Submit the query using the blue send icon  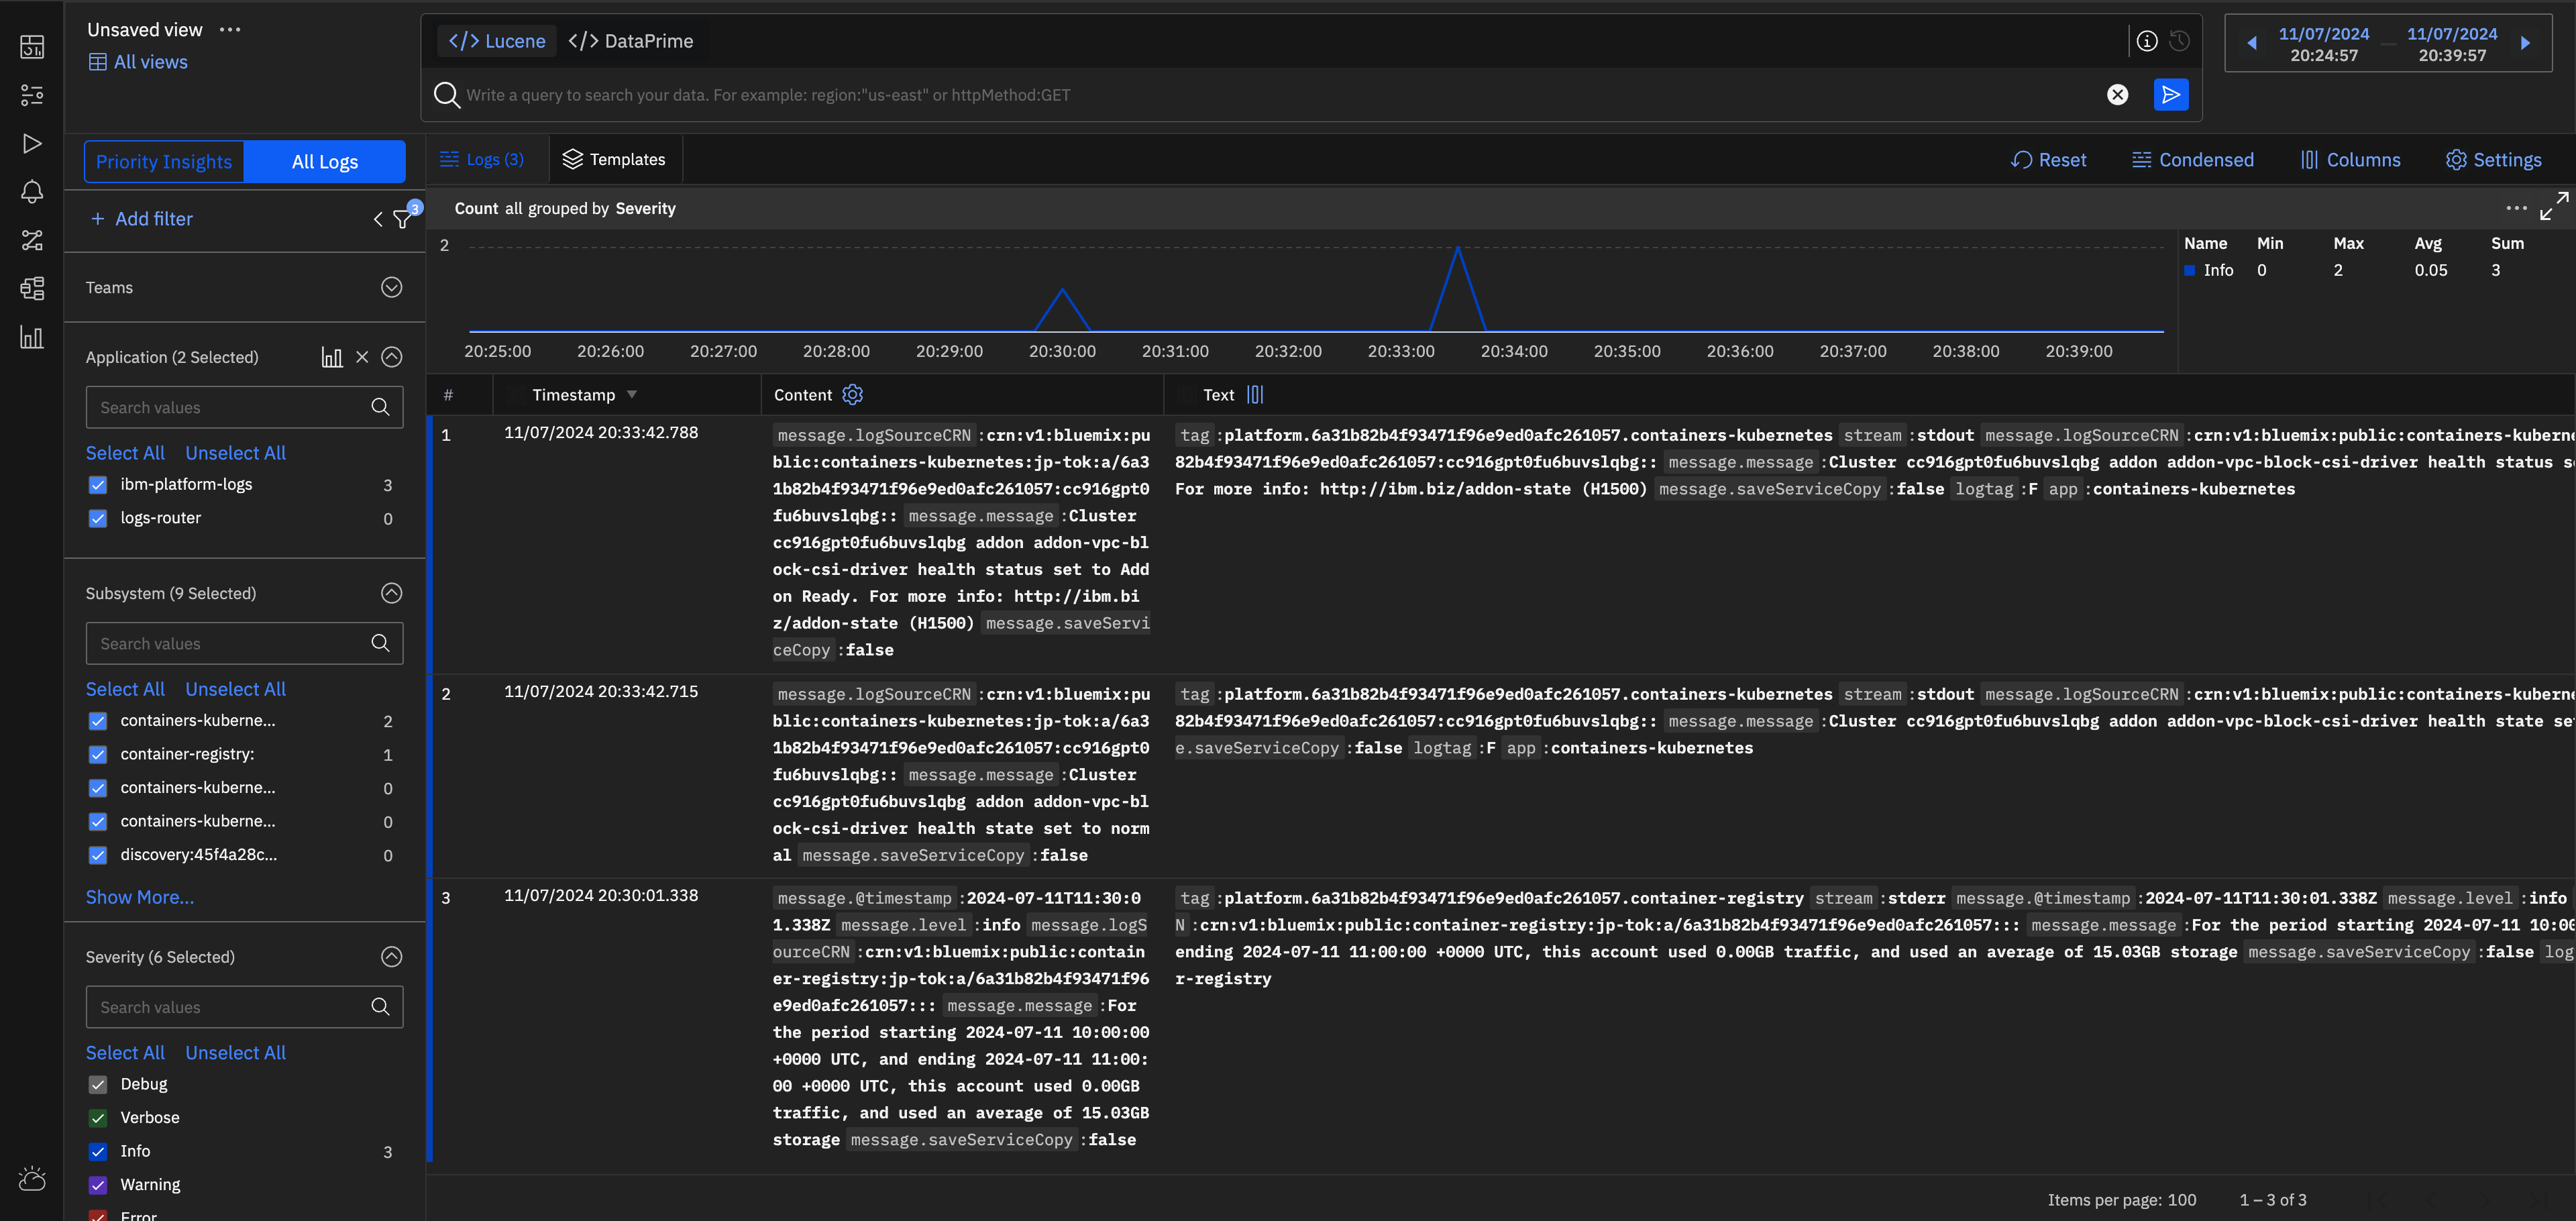[2171, 94]
